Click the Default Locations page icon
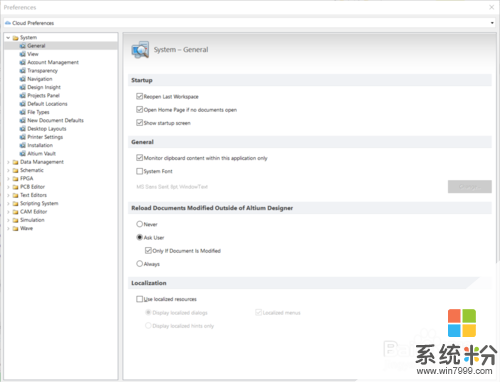500x382 pixels. [x=23, y=104]
